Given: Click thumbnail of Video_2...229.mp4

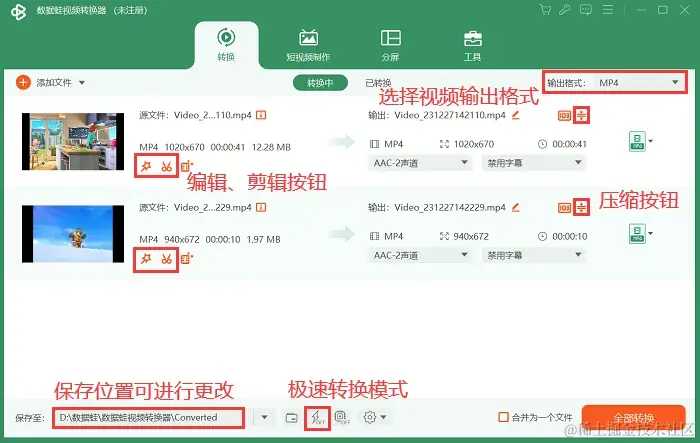Looking at the screenshot, I should (73, 234).
